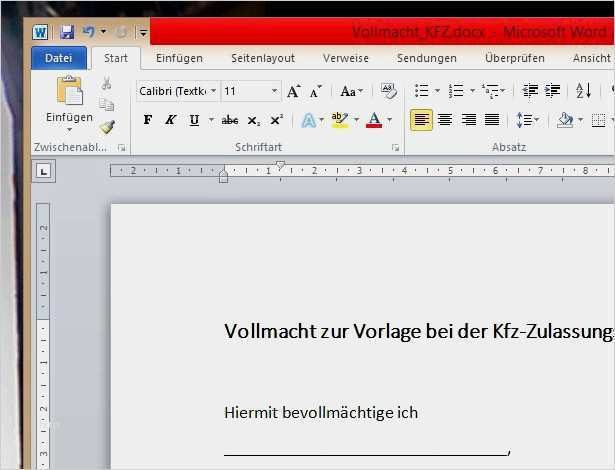This screenshot has height=470, width=615.
Task: Toggle strikethrough (abc)
Action: 230,120
